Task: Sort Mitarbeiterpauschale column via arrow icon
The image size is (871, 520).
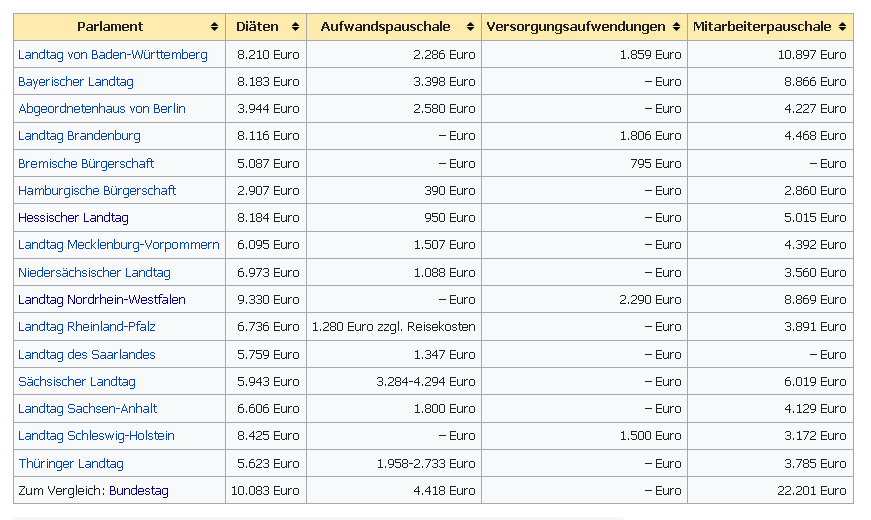Action: pos(843,27)
